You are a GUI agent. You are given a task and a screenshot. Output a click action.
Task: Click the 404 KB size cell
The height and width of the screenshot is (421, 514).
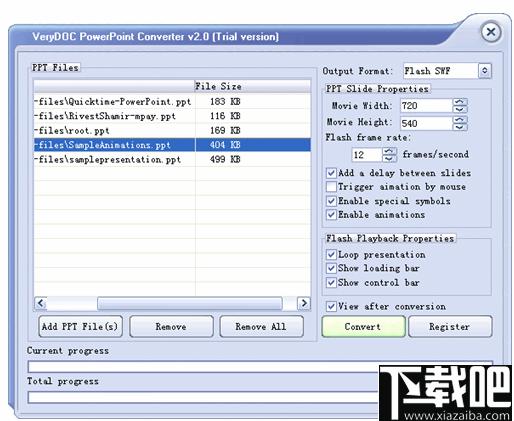click(x=225, y=145)
